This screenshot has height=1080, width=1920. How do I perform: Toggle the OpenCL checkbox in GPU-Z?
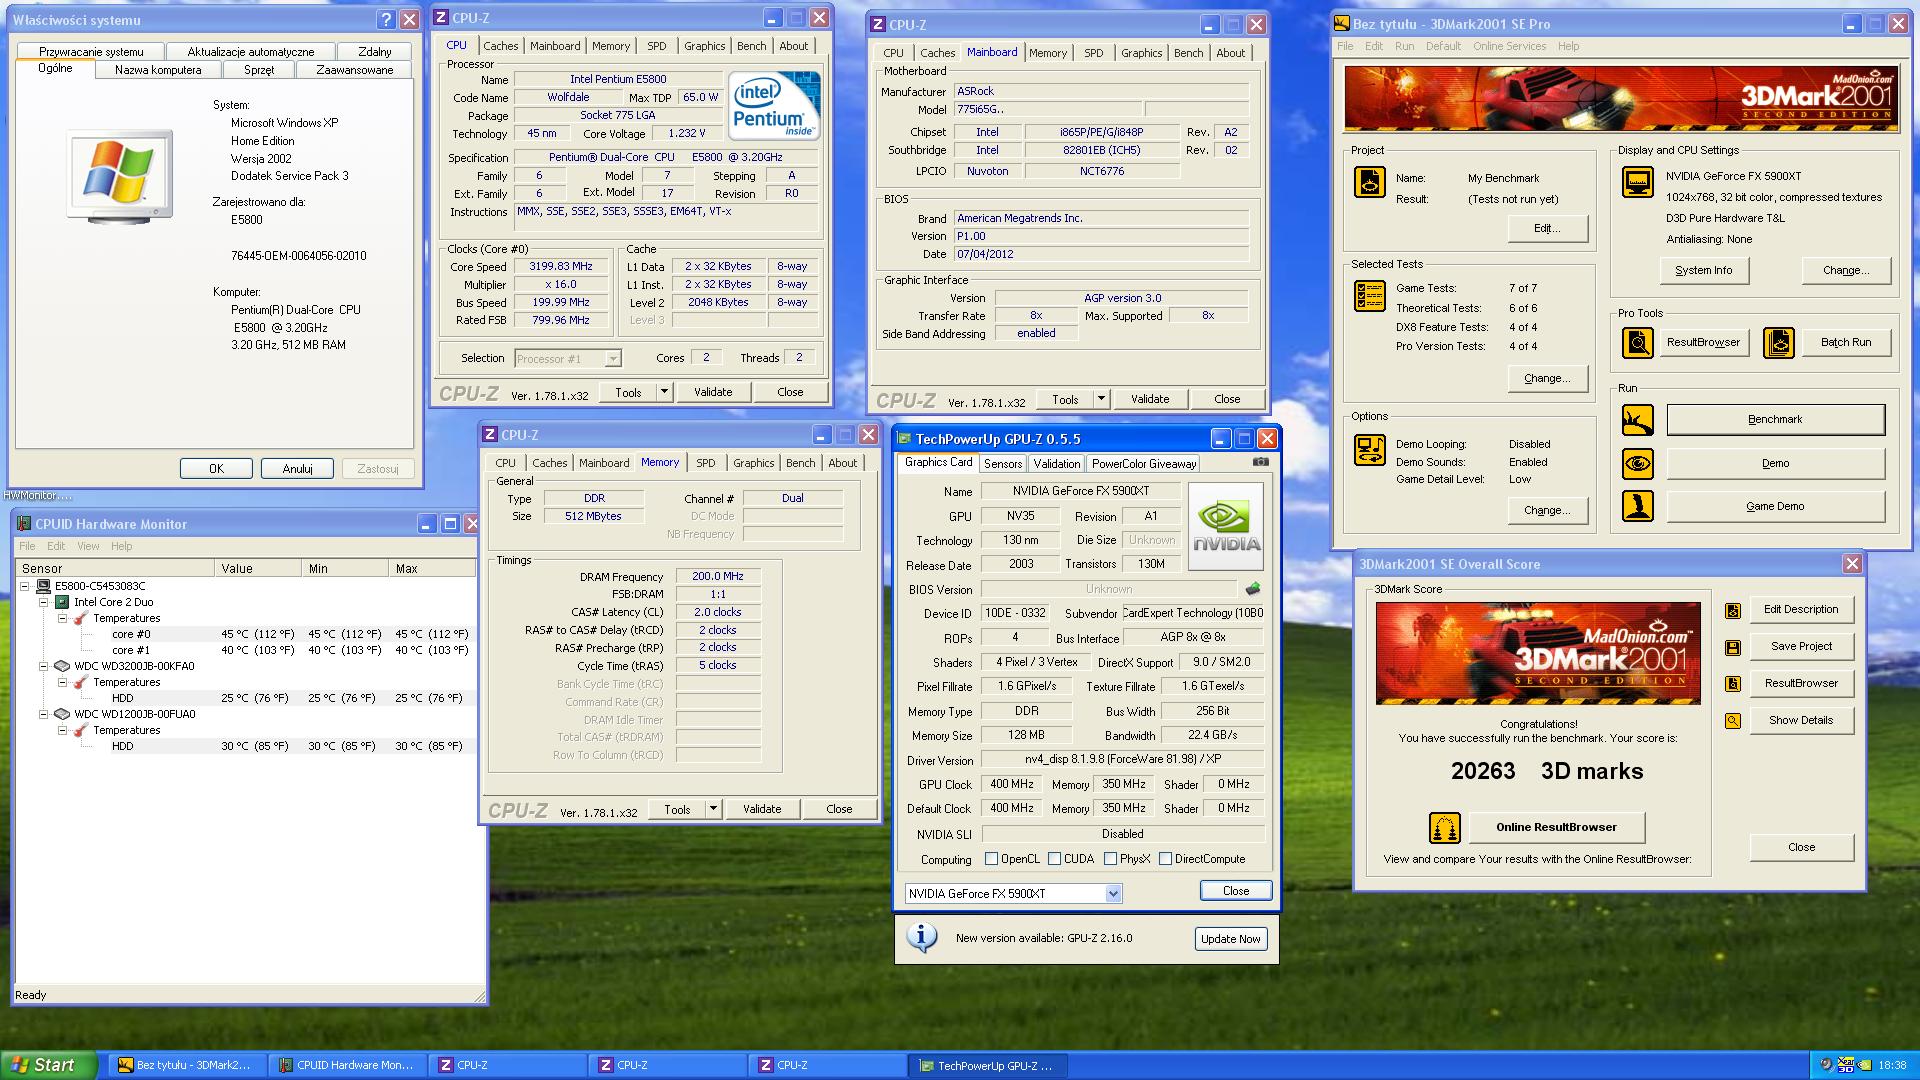[991, 859]
